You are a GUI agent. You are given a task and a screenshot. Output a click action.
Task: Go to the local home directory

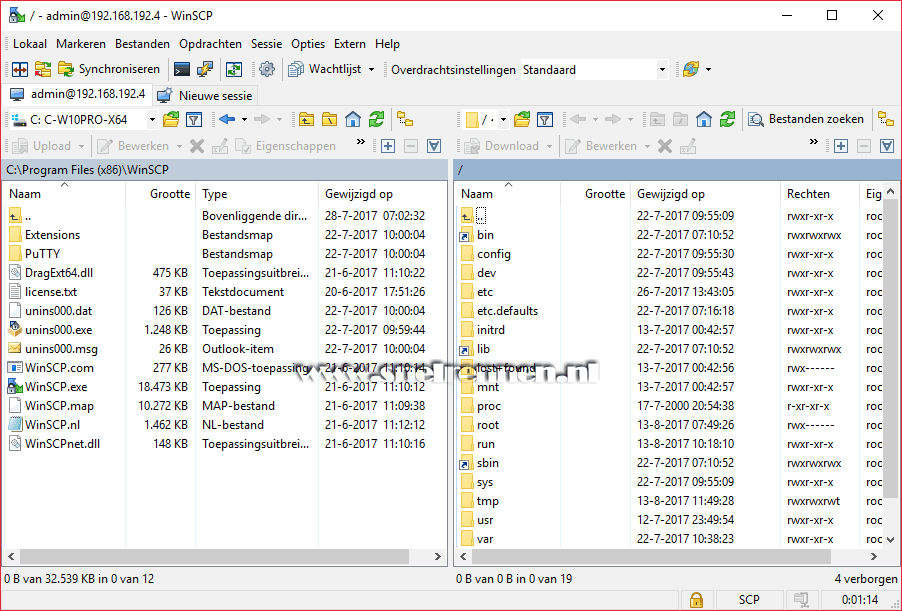(353, 120)
